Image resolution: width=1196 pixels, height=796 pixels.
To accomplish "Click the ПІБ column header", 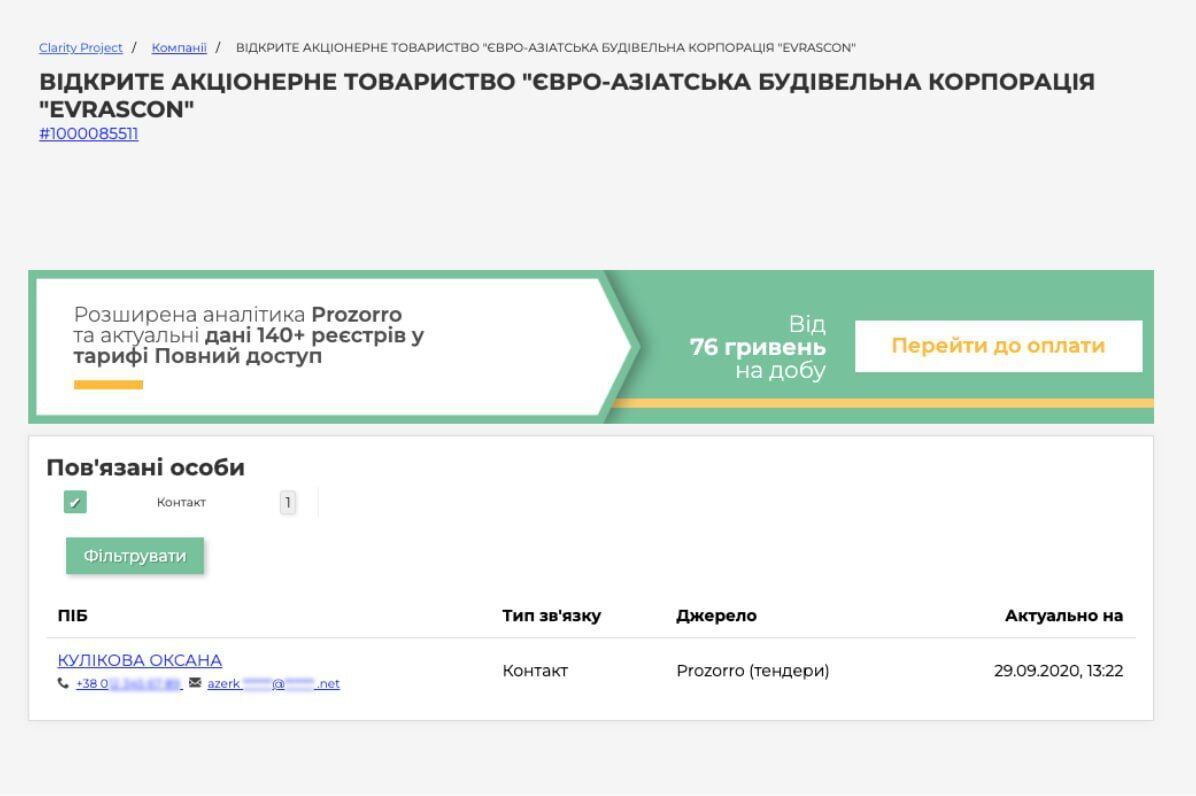I will coord(72,615).
